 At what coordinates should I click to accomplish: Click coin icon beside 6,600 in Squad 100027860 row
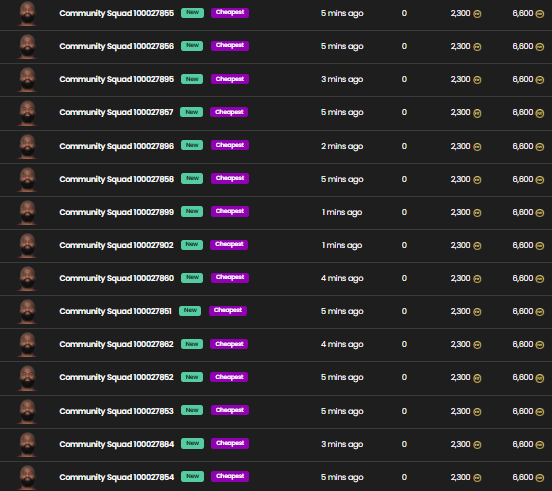pos(540,279)
